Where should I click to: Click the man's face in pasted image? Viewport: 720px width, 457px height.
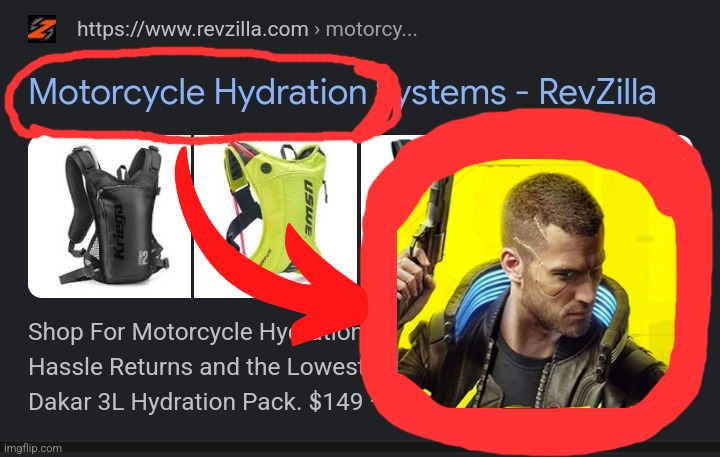coord(565,266)
